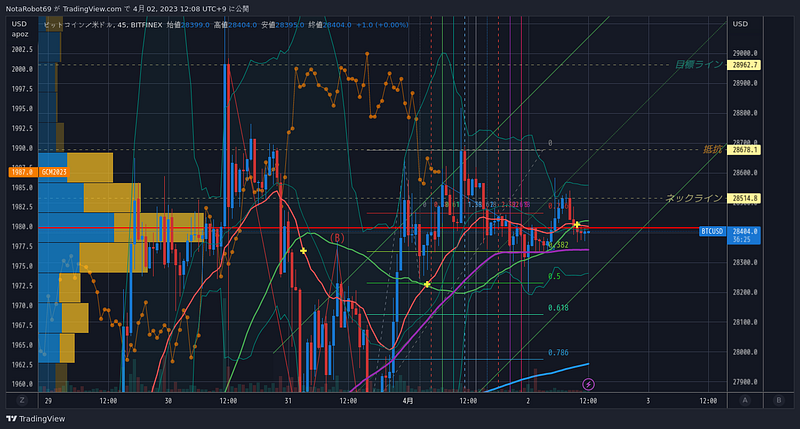Click the 1960.0 left axis tick

(22, 384)
